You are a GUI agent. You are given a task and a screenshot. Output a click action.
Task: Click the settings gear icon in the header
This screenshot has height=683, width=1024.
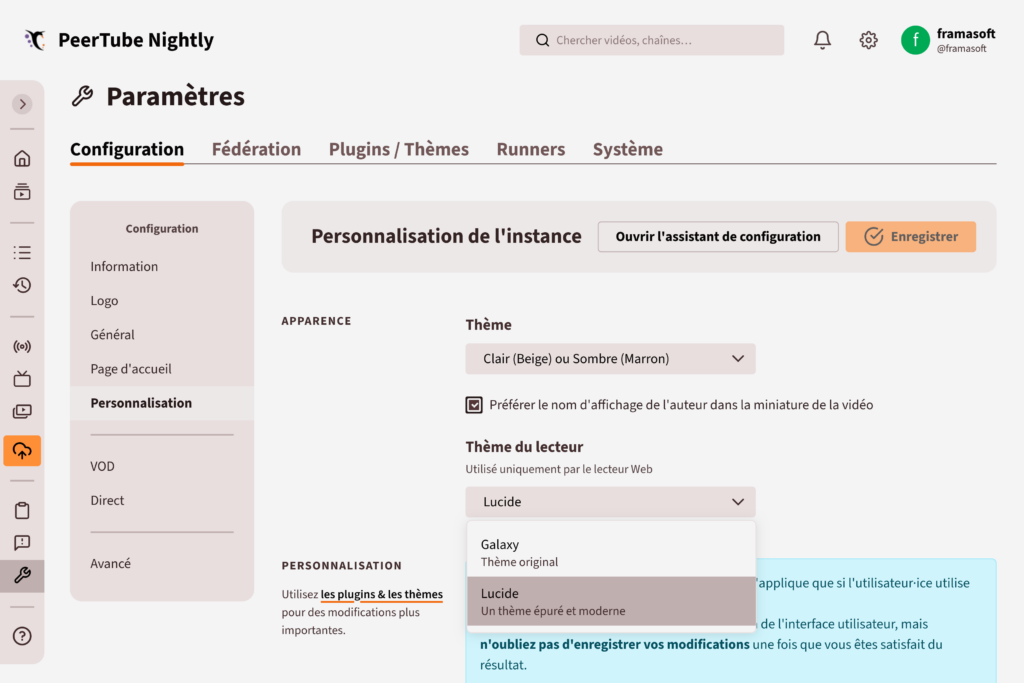tap(868, 40)
